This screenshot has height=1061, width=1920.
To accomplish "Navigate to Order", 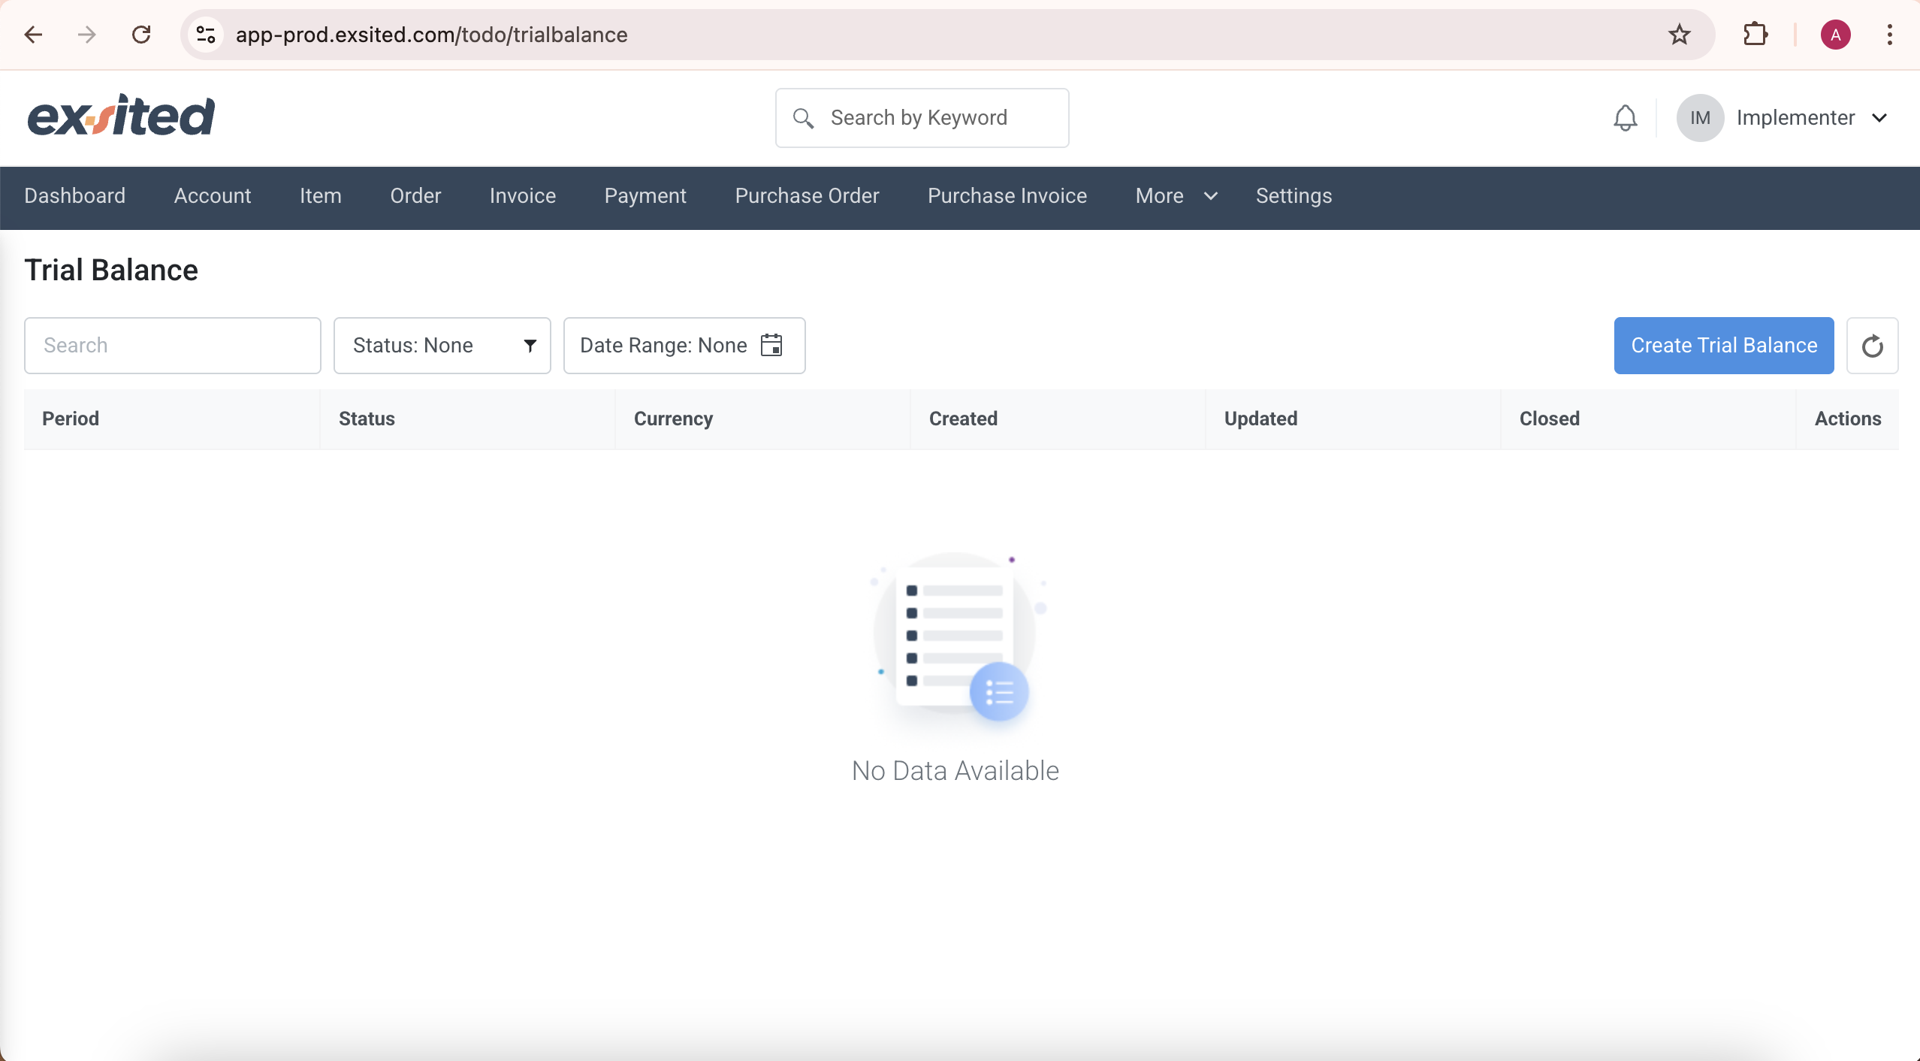I will coord(415,196).
